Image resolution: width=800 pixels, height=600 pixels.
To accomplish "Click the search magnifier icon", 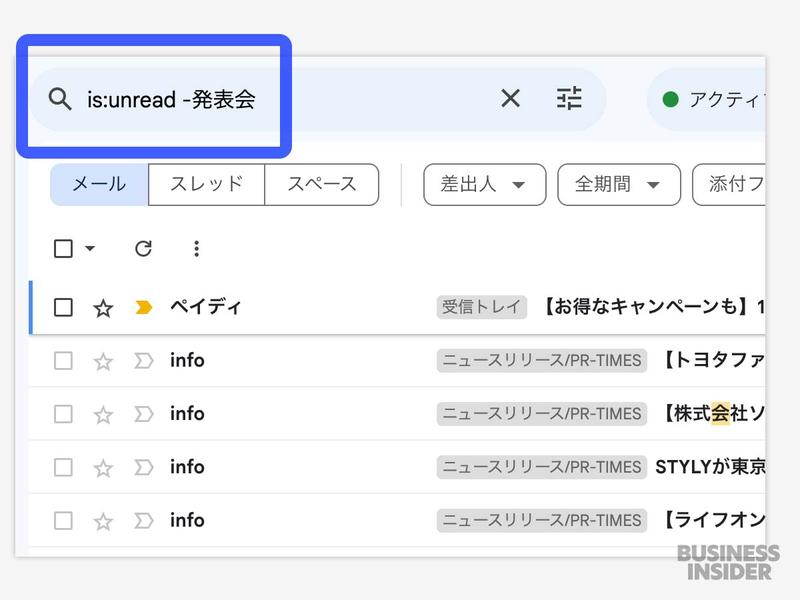I will 60,98.
